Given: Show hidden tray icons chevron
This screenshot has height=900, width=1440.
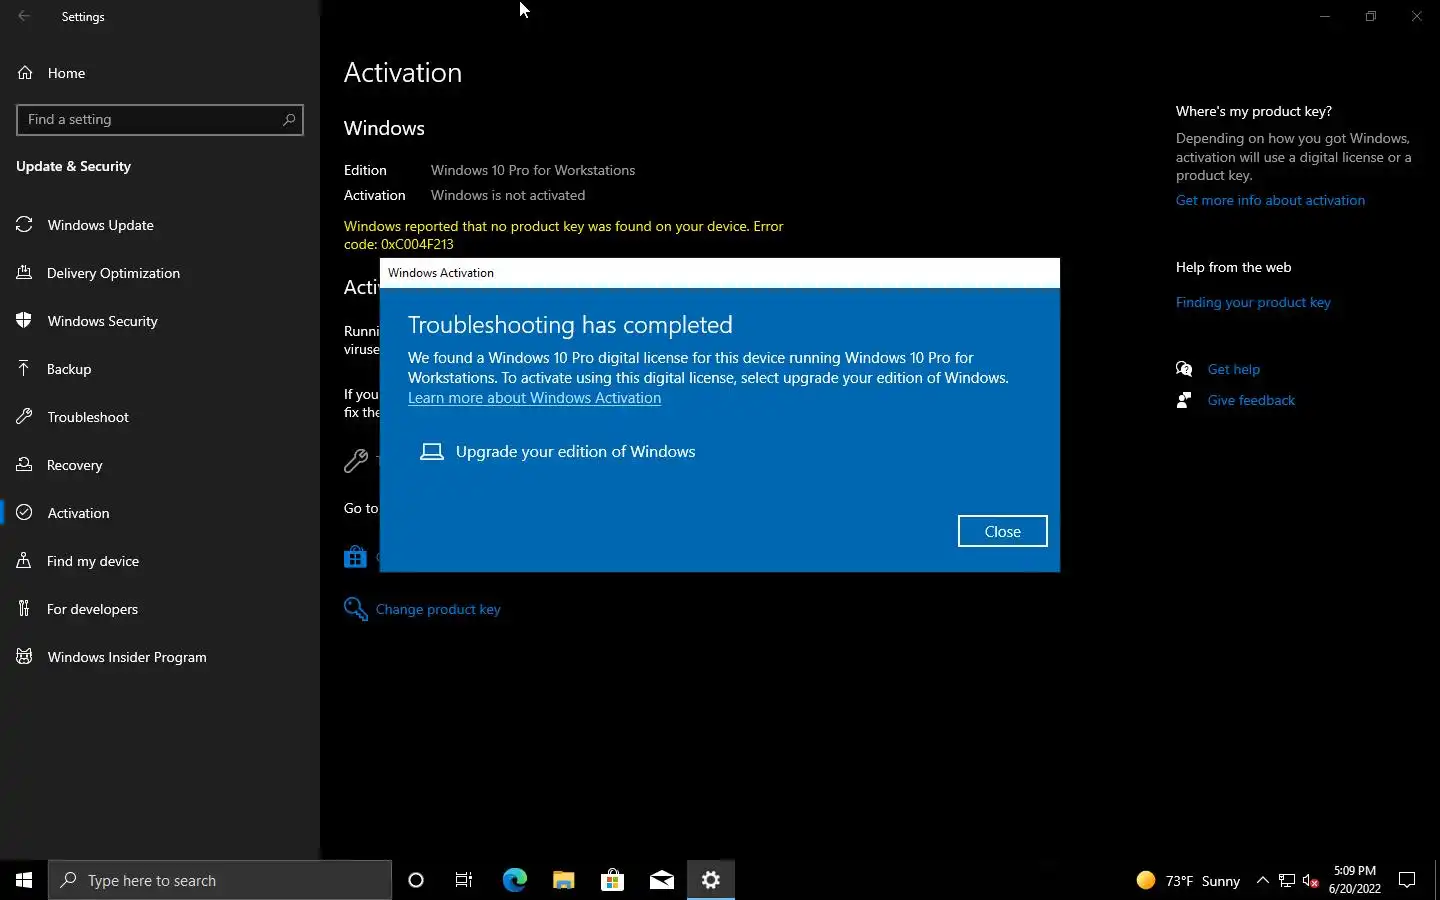Looking at the screenshot, I should 1262,881.
